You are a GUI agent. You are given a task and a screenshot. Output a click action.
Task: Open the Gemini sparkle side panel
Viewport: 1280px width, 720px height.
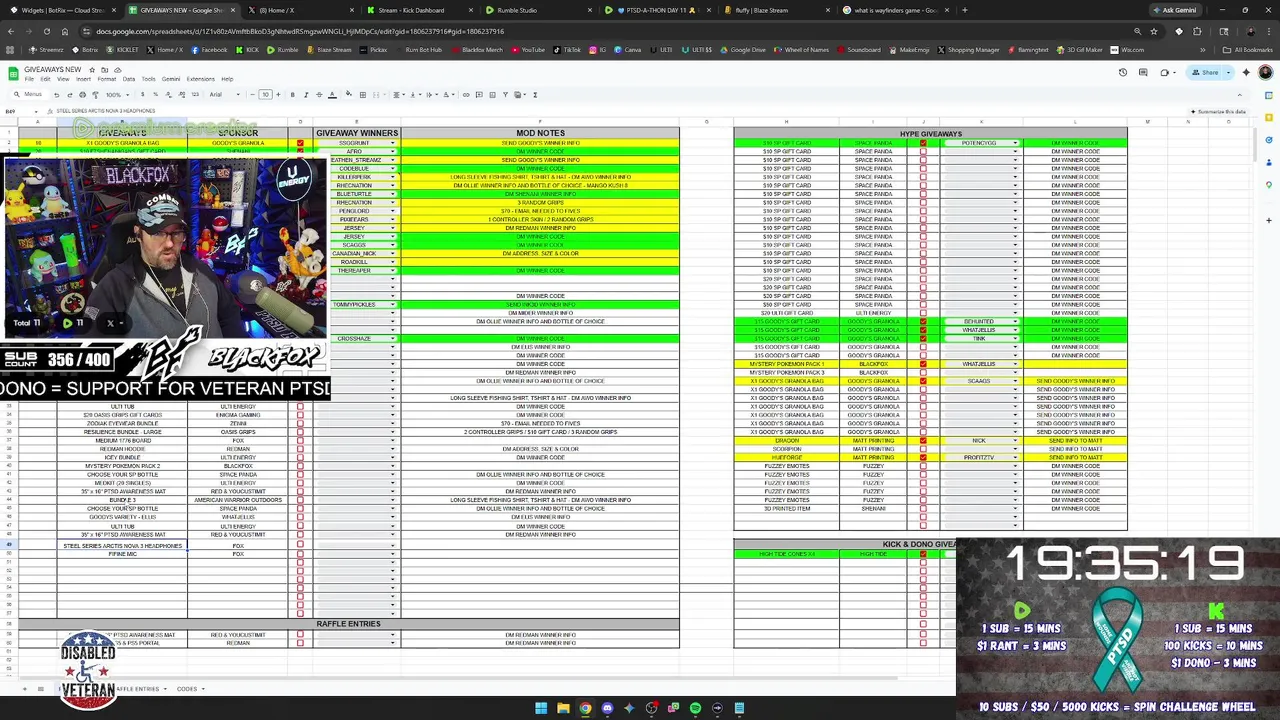click(1246, 72)
